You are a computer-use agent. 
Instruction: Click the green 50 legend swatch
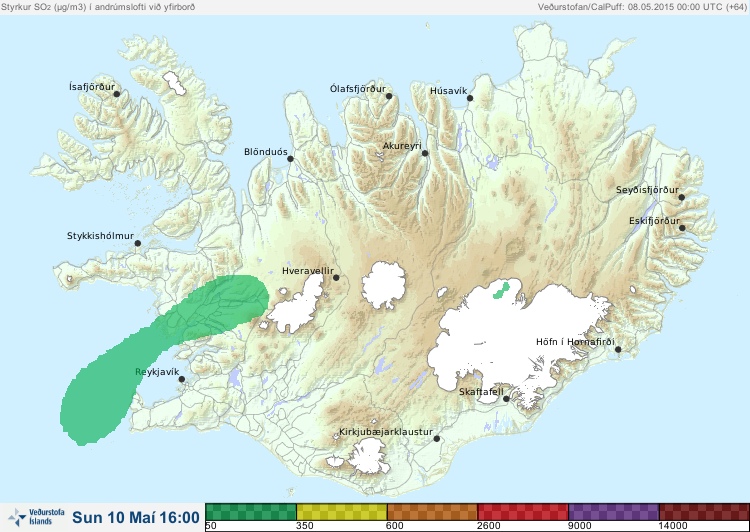pos(251,511)
